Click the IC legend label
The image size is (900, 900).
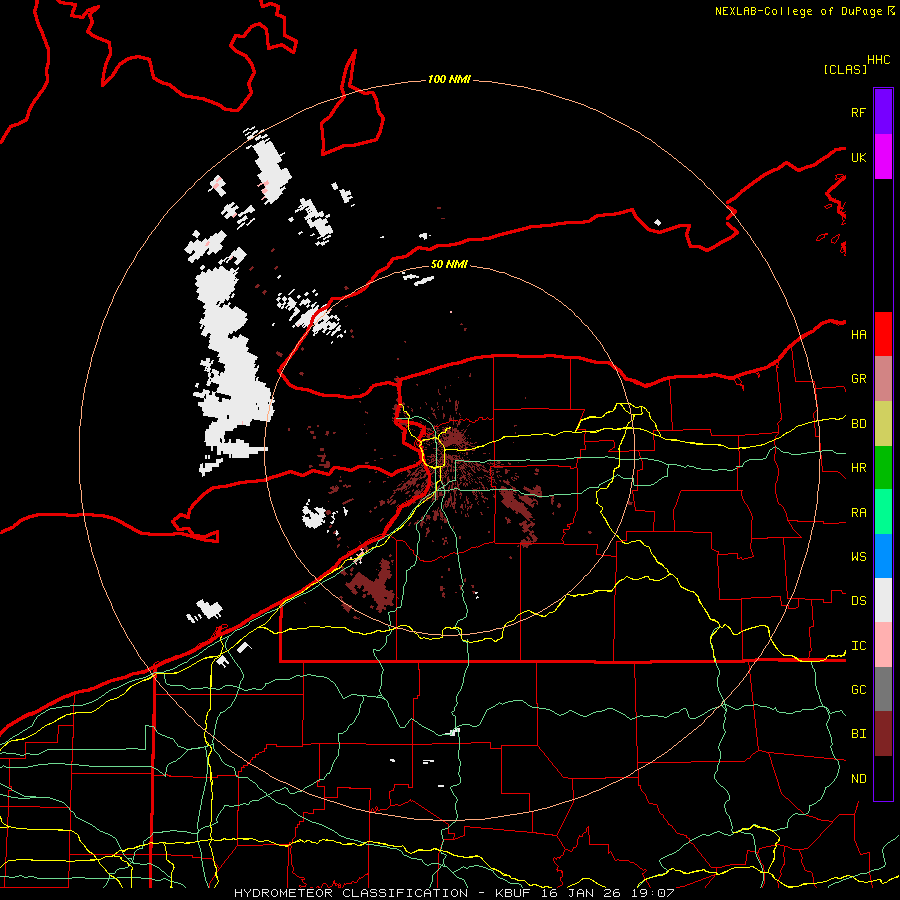coord(859,645)
